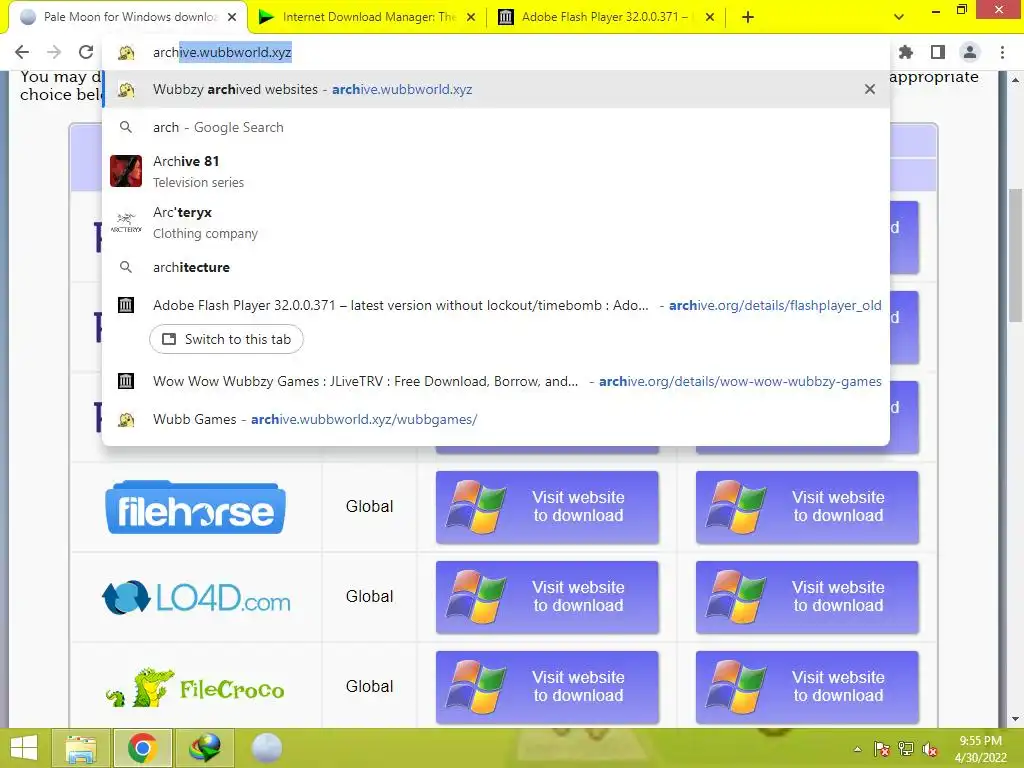Viewport: 1024px width, 768px height.
Task: Open the Windows Start button
Action: 24,748
